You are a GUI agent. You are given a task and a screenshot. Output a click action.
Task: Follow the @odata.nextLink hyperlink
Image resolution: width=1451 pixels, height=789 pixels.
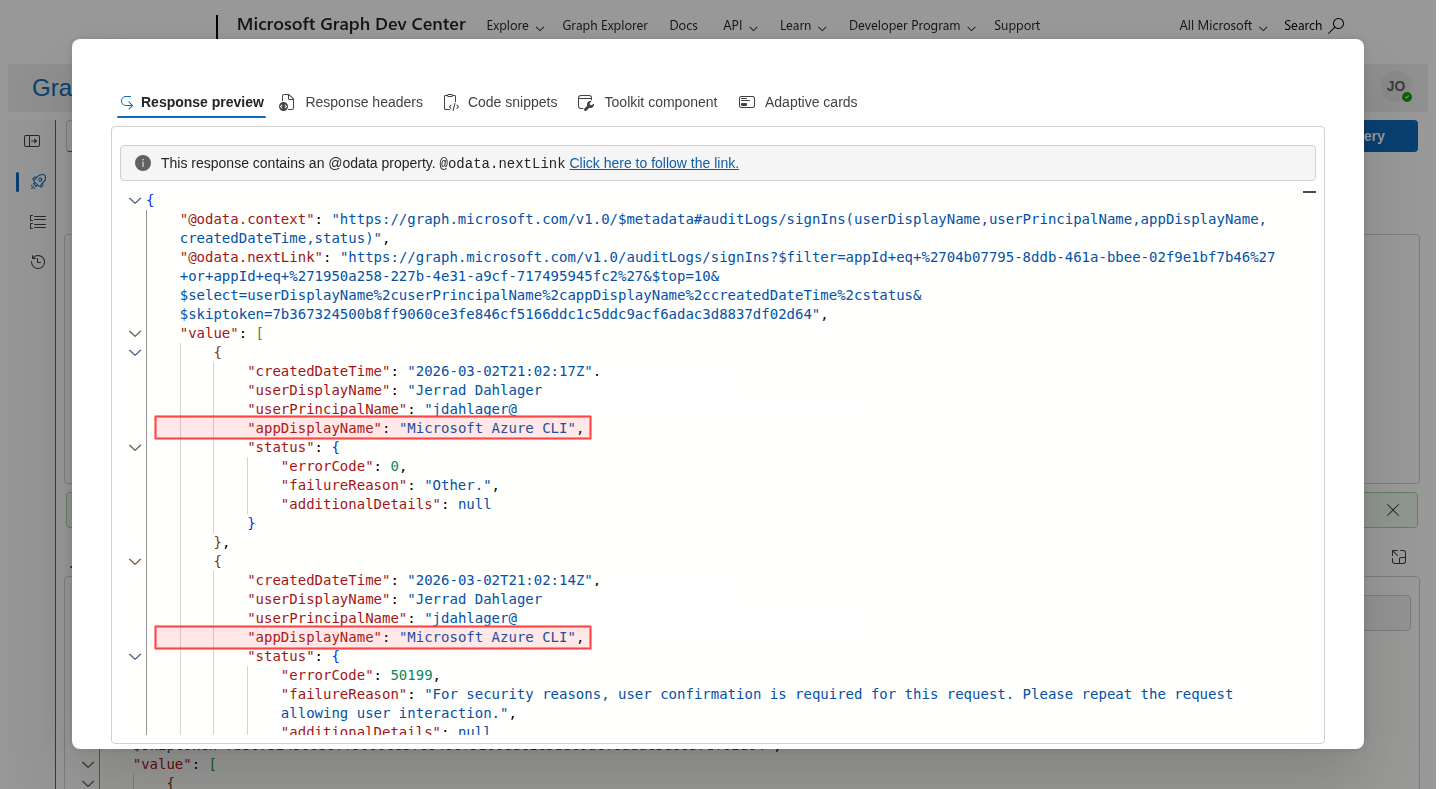(x=654, y=162)
